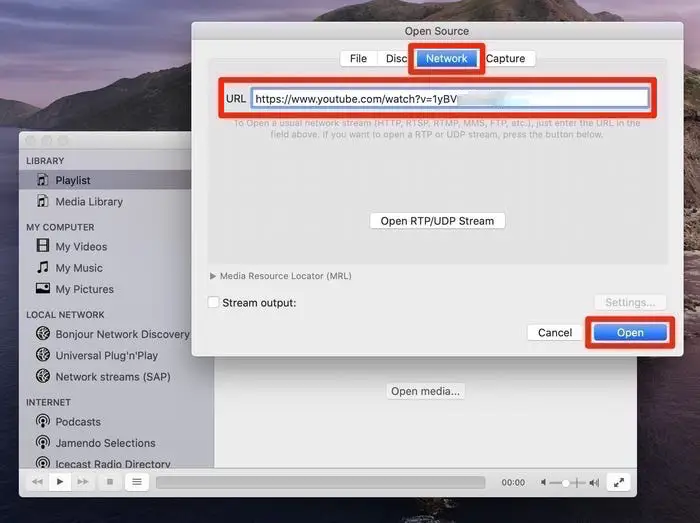Click the My Music note icon
This screenshot has height=523, width=700.
pos(42,267)
